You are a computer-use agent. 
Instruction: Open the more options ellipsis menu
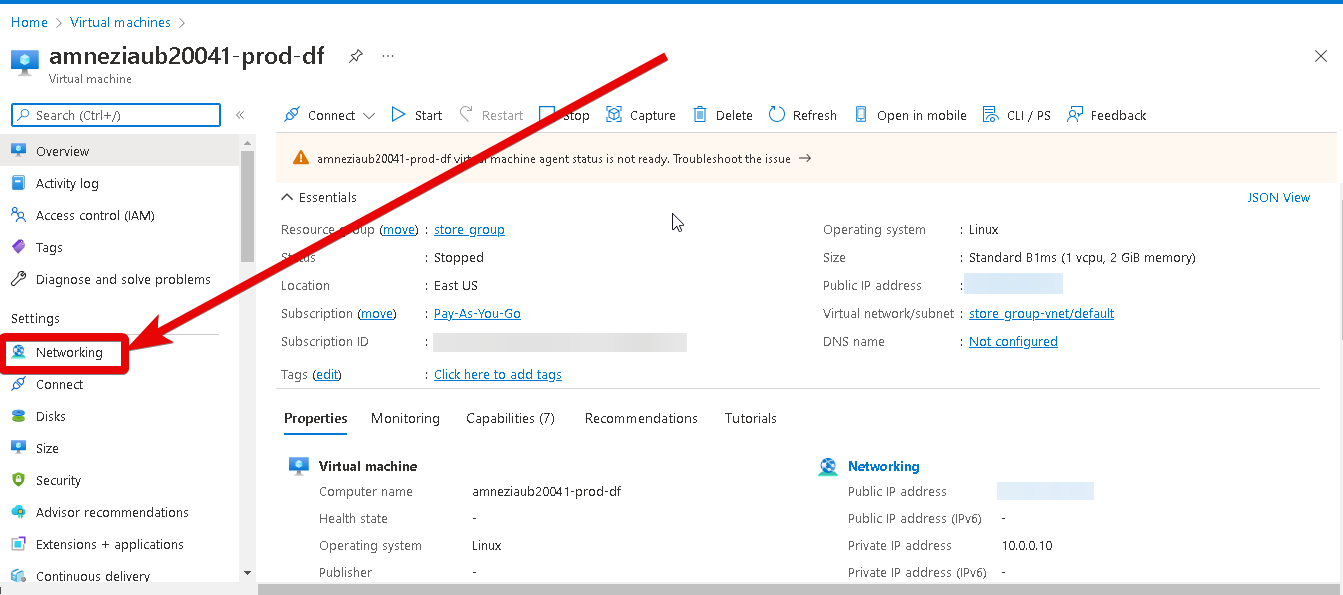[x=388, y=56]
